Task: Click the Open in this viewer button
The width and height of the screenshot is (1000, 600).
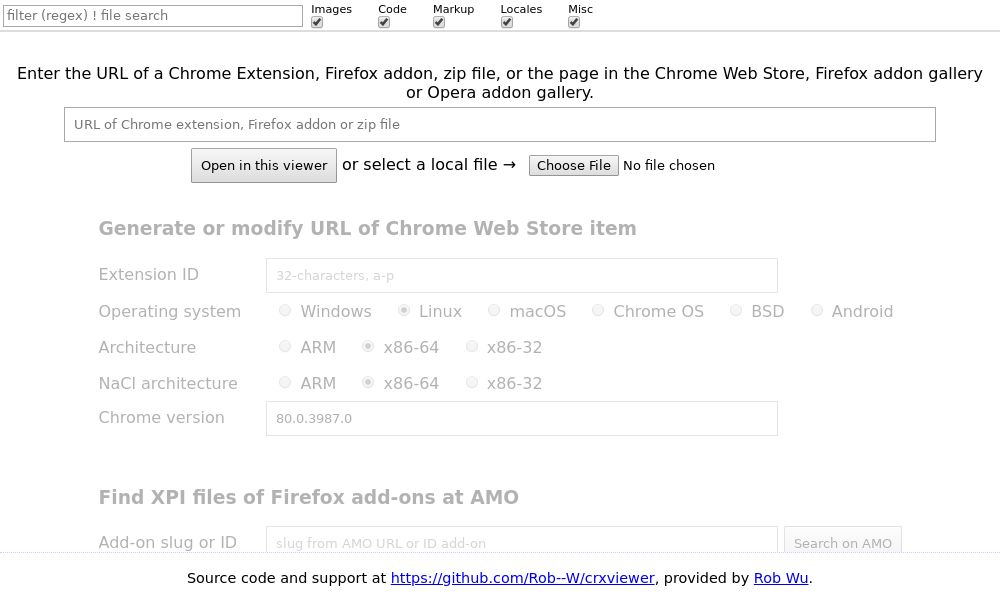Action: tap(263, 165)
